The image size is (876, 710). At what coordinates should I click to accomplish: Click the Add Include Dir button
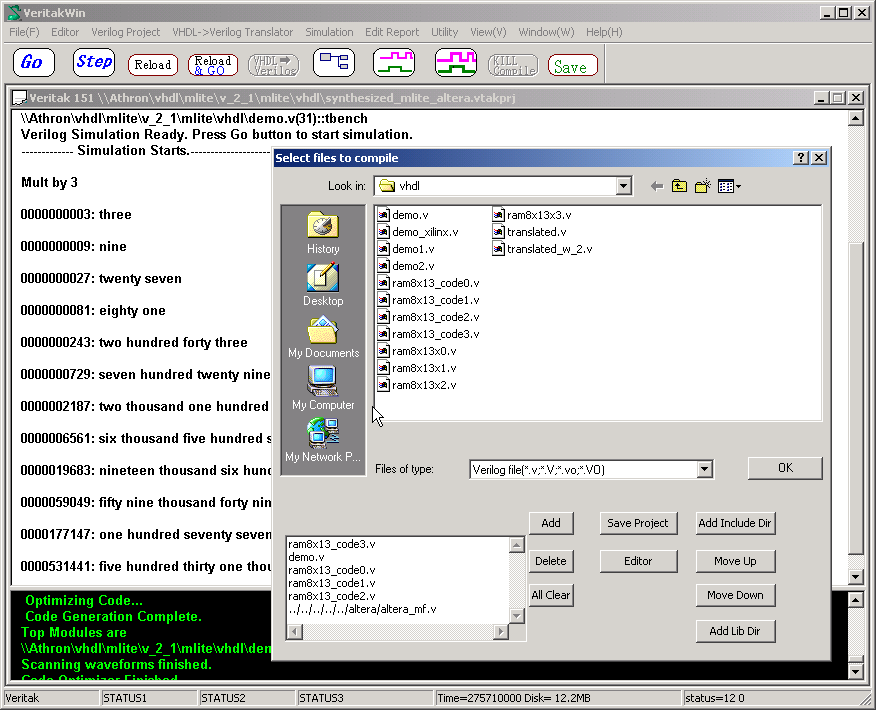735,523
